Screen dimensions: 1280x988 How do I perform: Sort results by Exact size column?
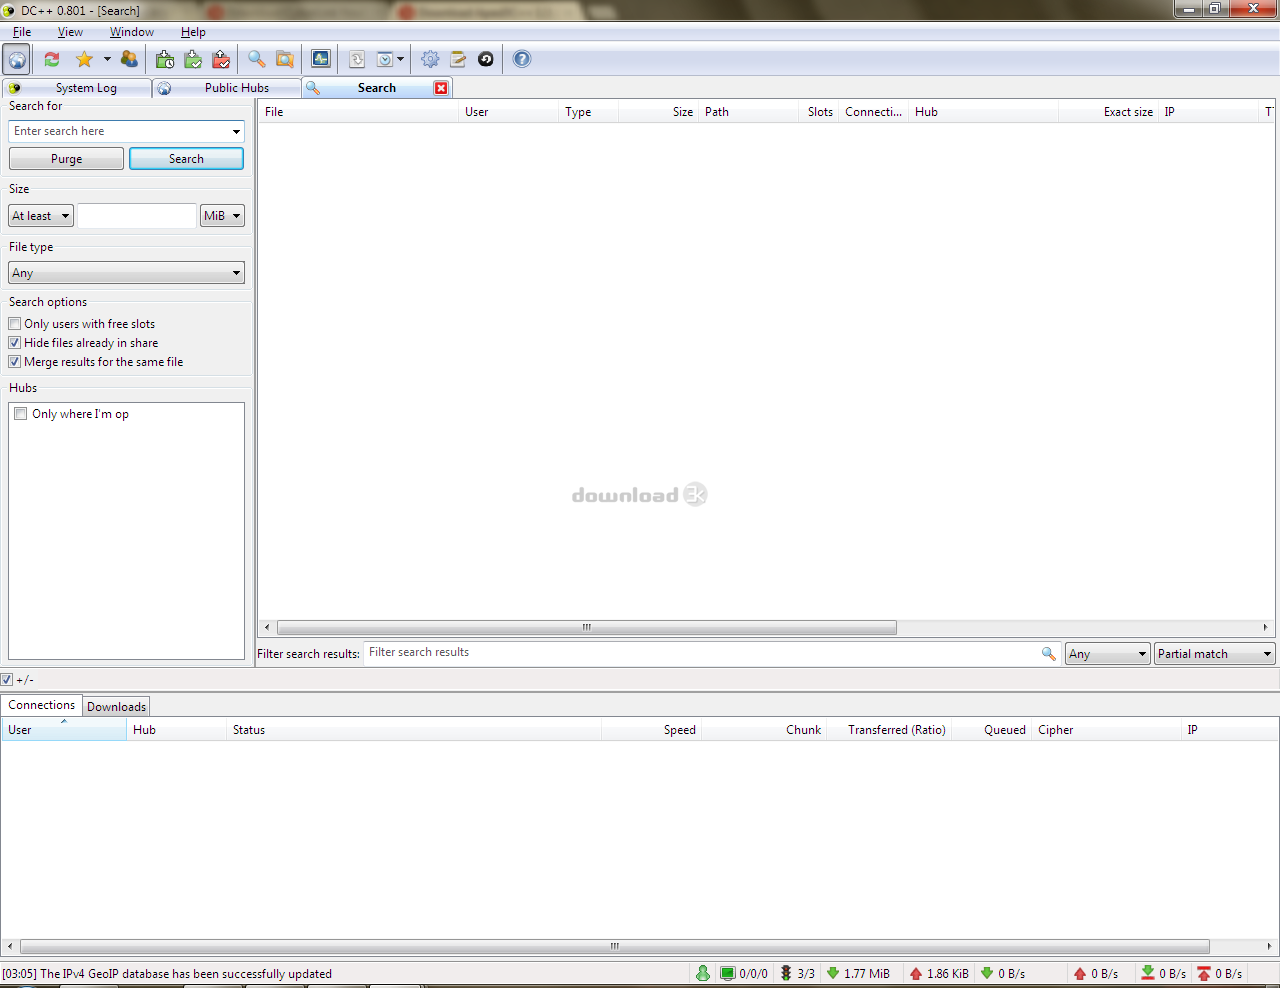click(x=1109, y=112)
